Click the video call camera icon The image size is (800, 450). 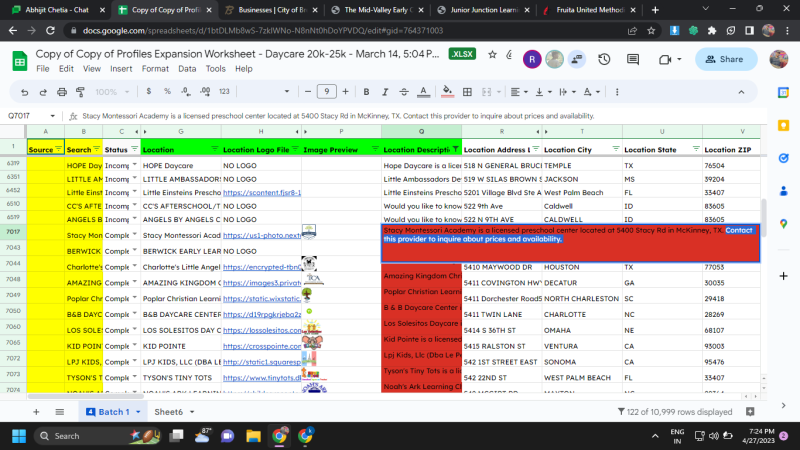pos(665,59)
